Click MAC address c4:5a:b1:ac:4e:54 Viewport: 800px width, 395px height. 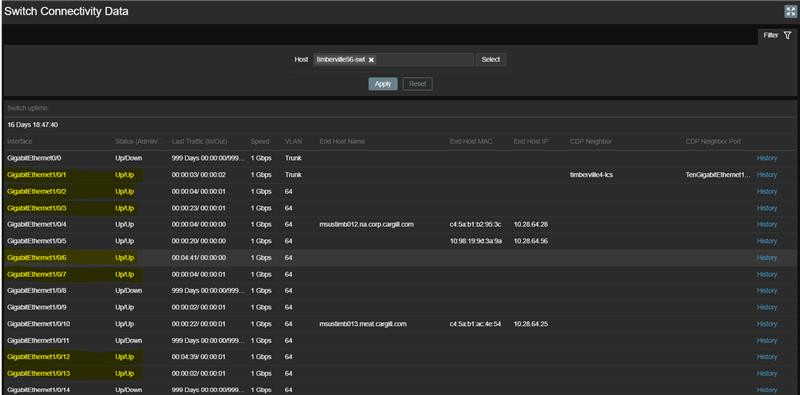point(475,324)
